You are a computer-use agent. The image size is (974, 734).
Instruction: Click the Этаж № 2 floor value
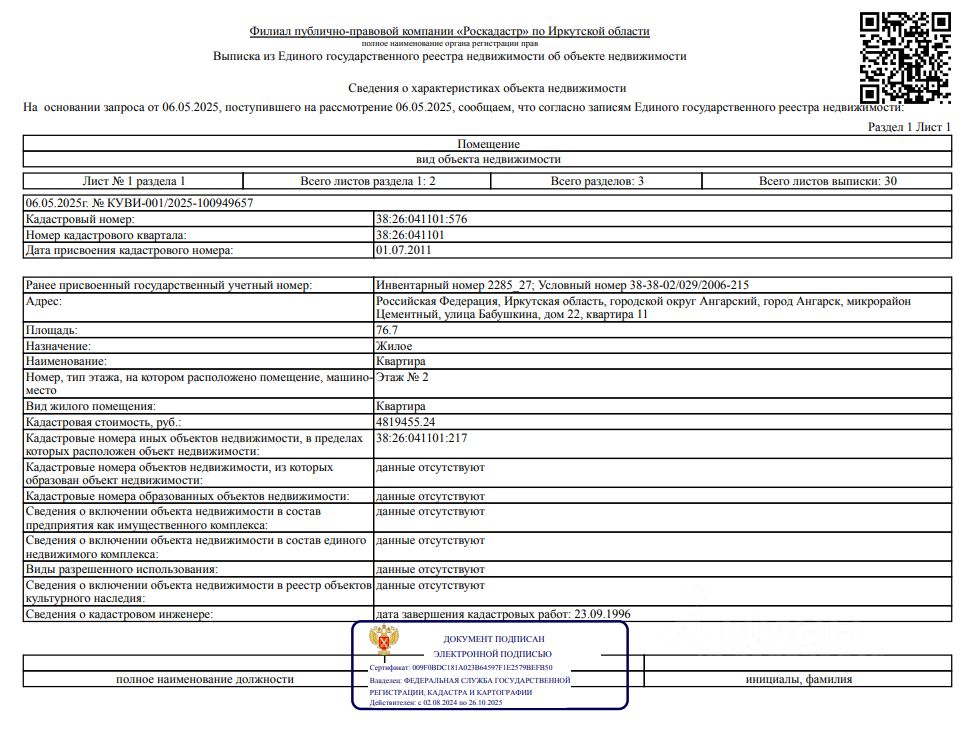402,378
